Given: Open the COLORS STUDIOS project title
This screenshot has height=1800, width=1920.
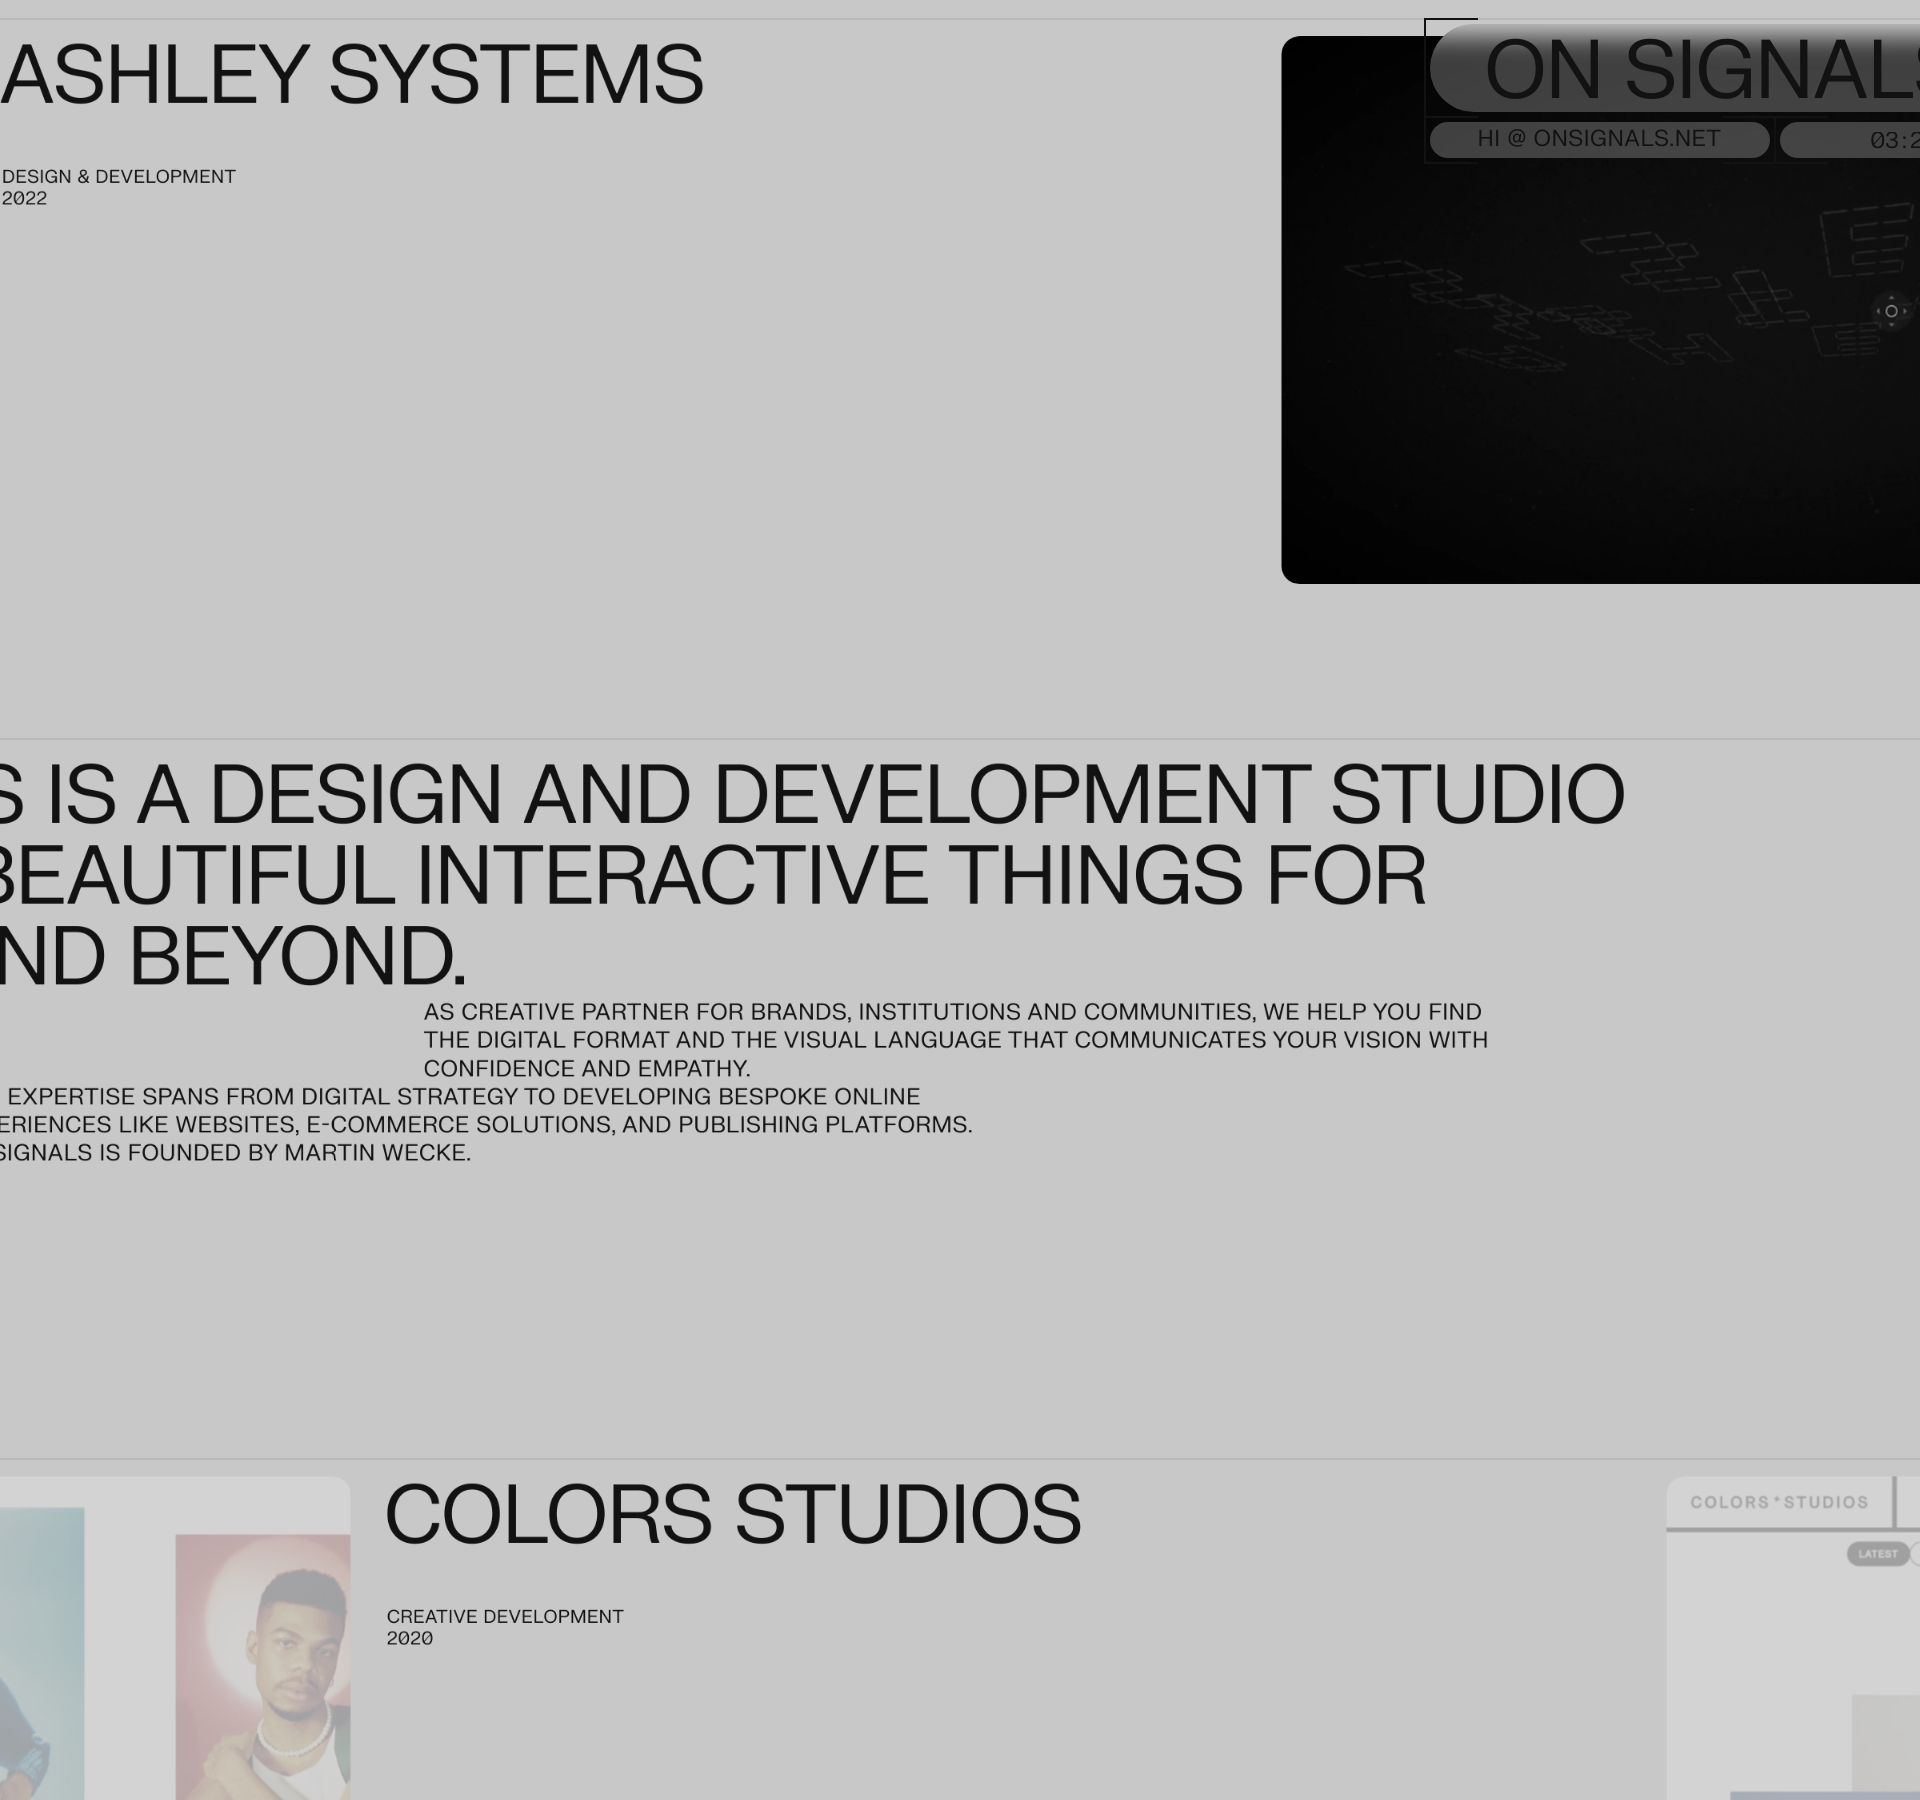Looking at the screenshot, I should click(x=732, y=1515).
